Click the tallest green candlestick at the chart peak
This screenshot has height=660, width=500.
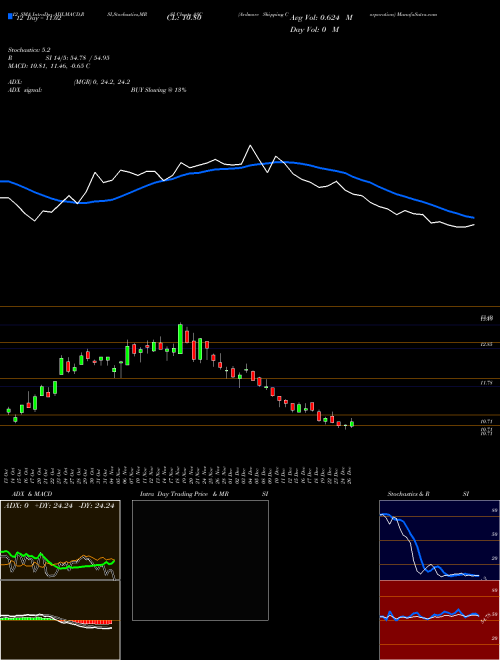pyautogui.click(x=180, y=339)
